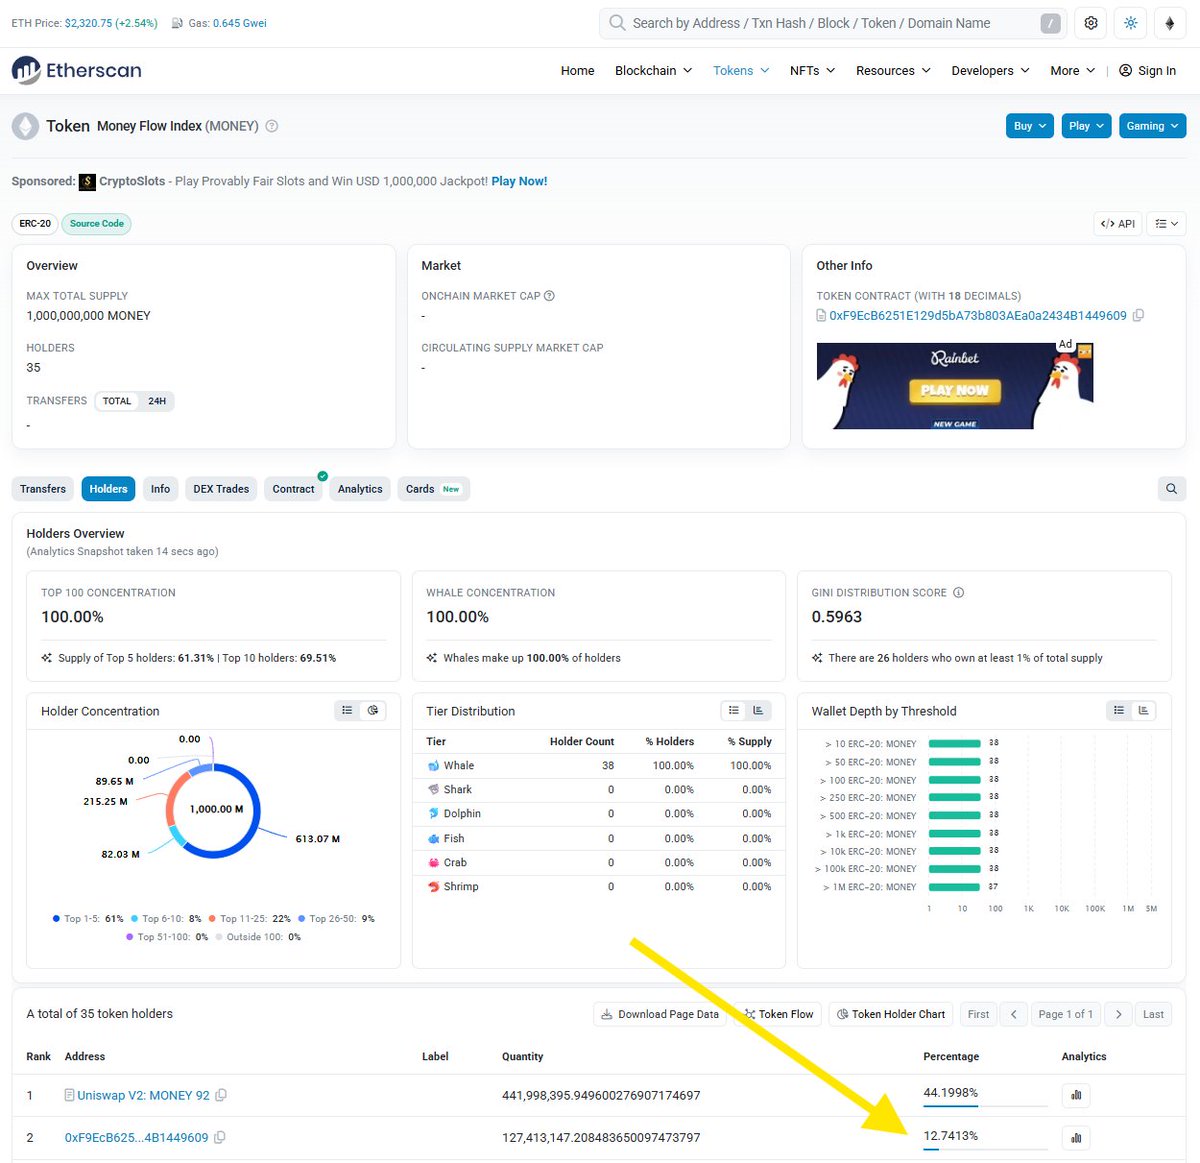Open the Play dropdown
1200x1163 pixels.
tap(1086, 126)
